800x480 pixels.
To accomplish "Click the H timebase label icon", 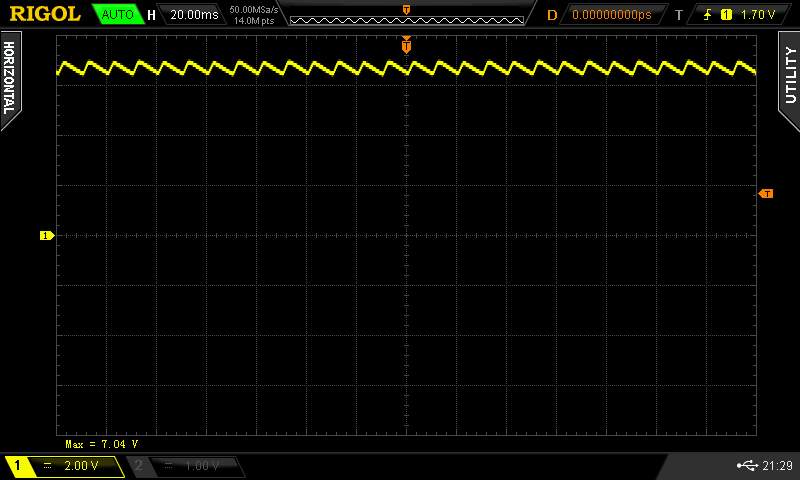I will click(151, 15).
